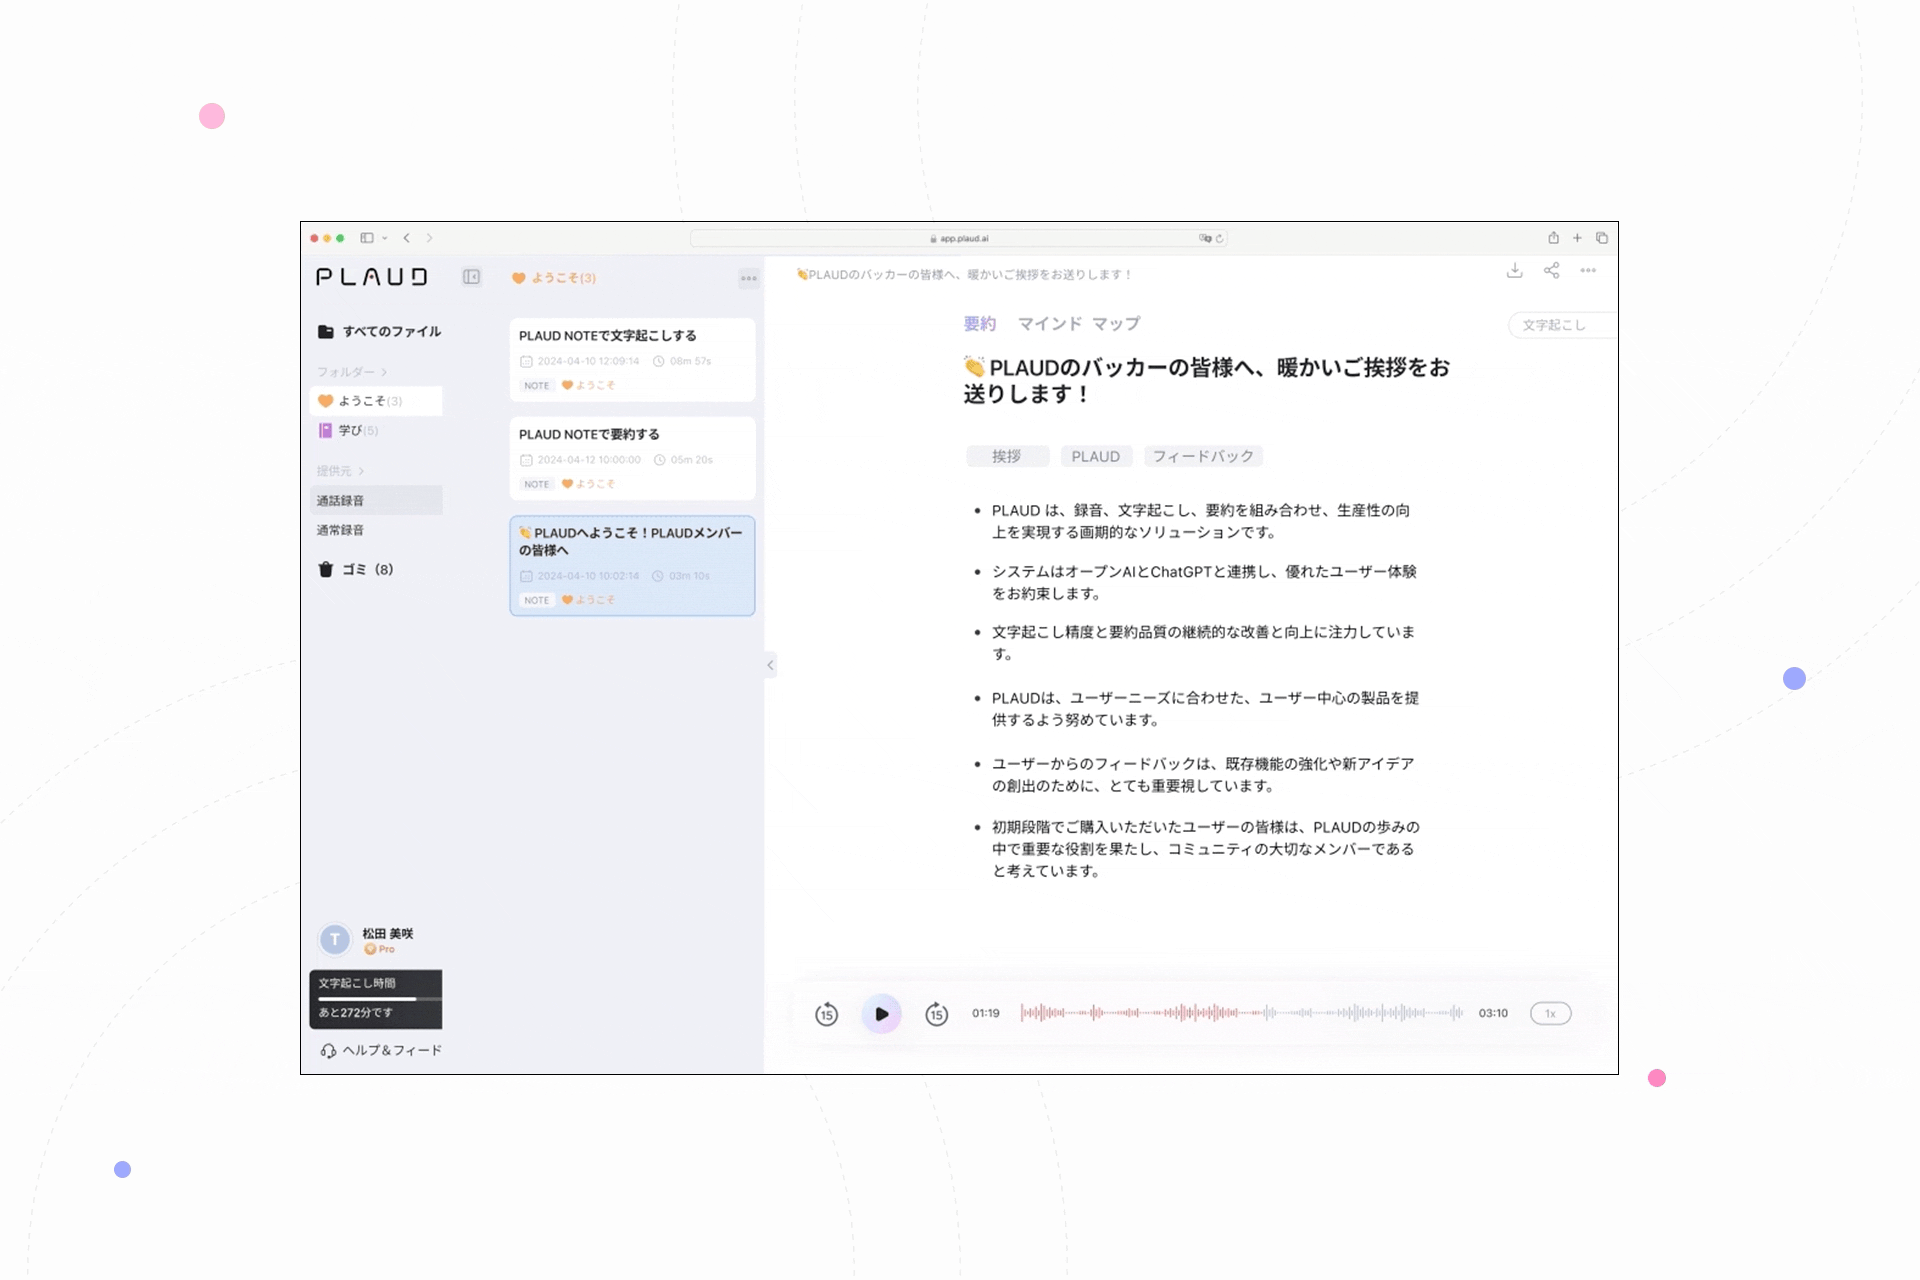
Task: Click ようこそ tag on 文字起こしする card
Action: click(588, 385)
